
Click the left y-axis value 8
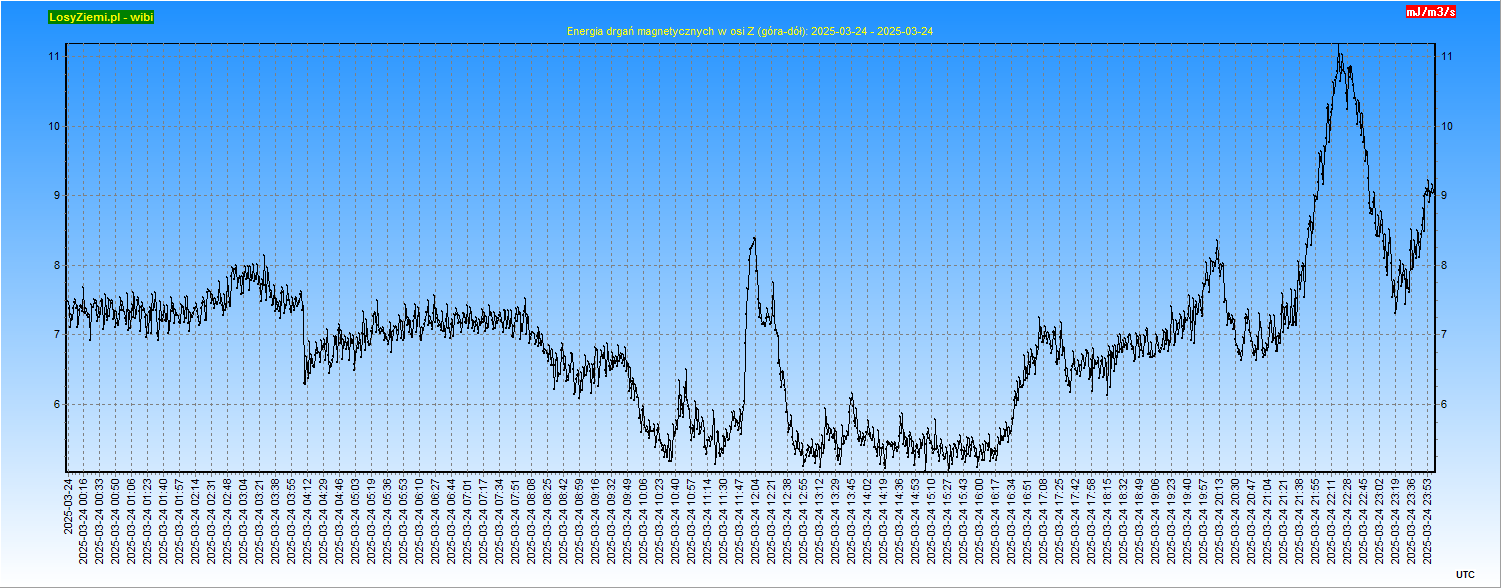point(57,265)
